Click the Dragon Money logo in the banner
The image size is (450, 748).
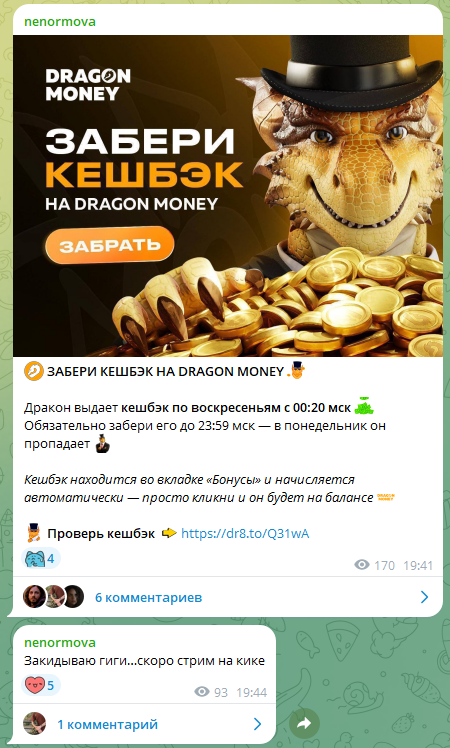coord(88,84)
